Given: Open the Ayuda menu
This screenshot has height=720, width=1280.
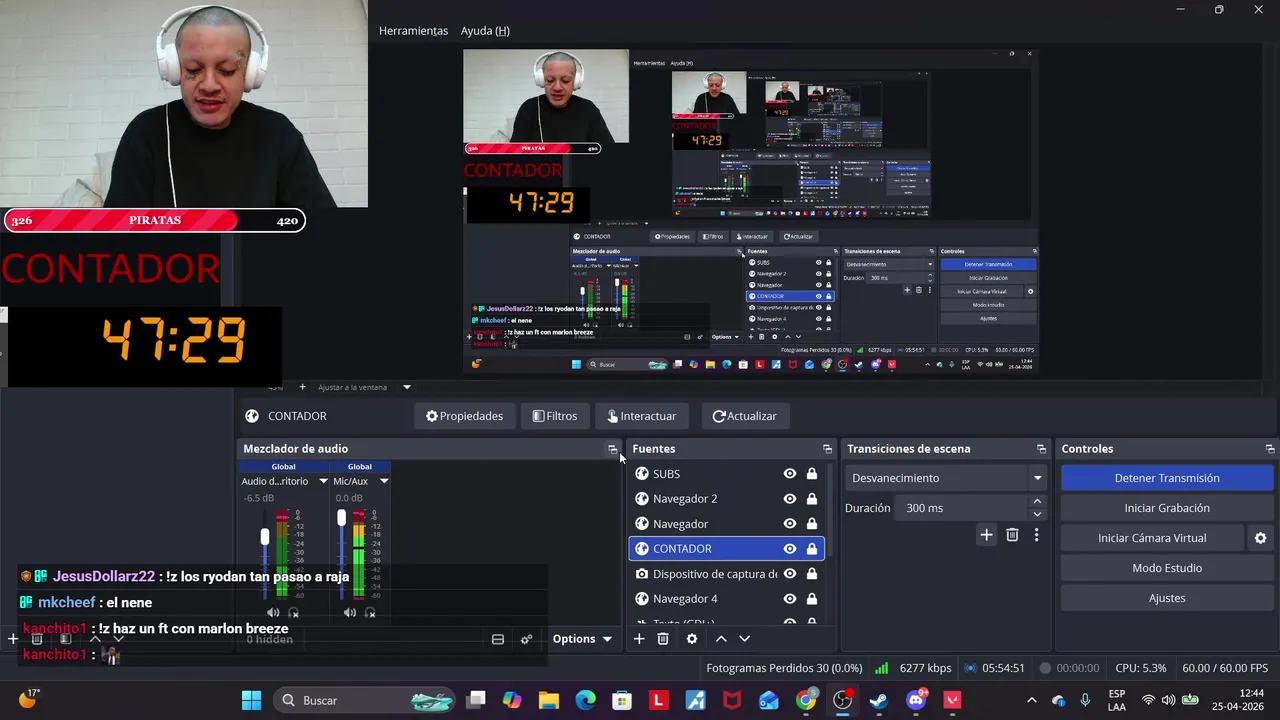Looking at the screenshot, I should point(485,31).
